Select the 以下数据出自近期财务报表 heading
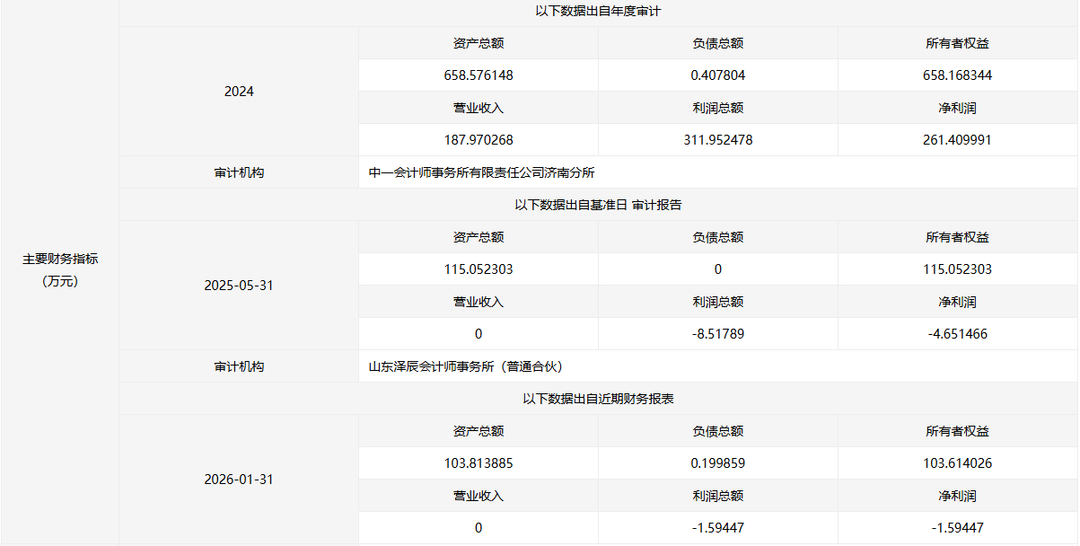 (x=598, y=399)
